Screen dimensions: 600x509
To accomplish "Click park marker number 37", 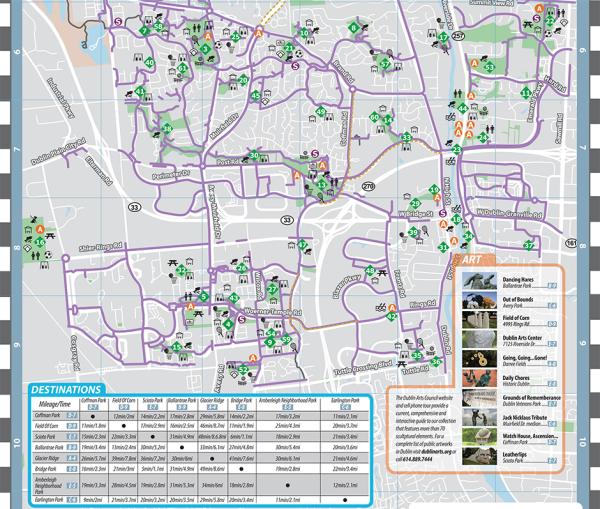I will (529, 246).
